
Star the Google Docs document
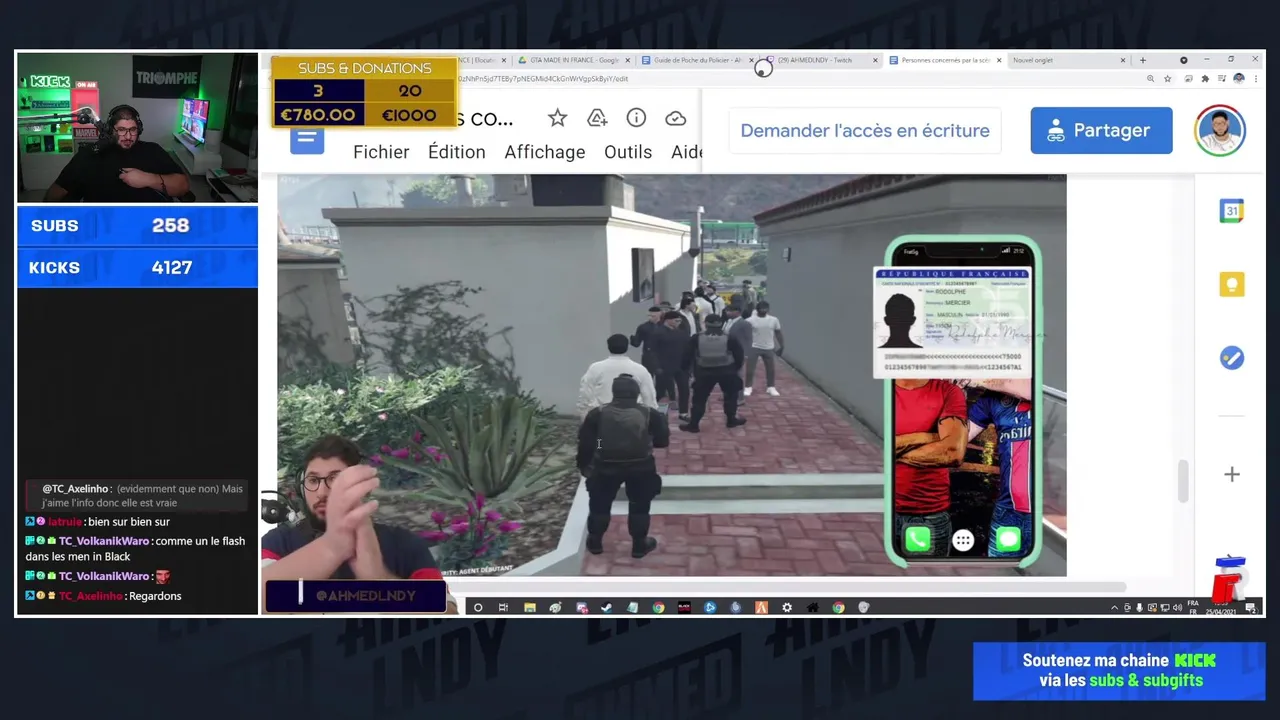[x=558, y=119]
